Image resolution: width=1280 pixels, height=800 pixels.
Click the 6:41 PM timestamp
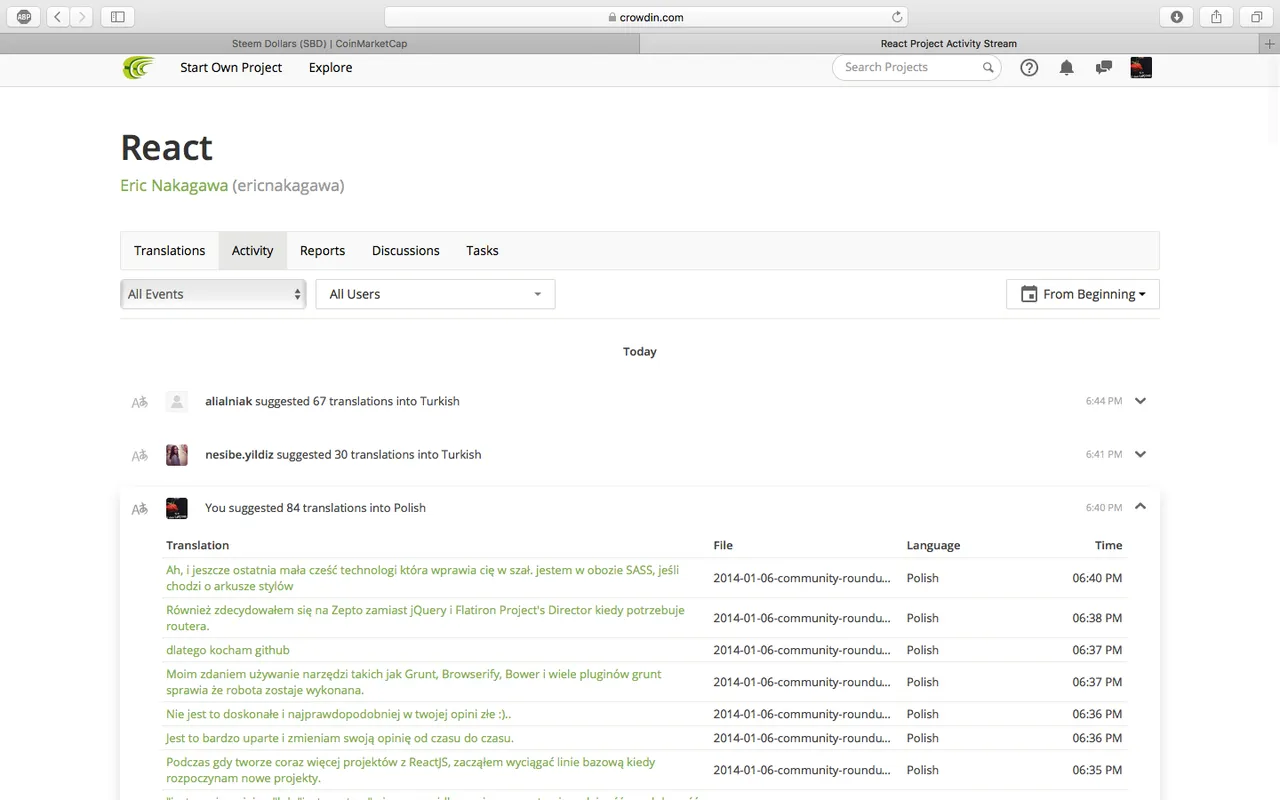pos(1104,454)
